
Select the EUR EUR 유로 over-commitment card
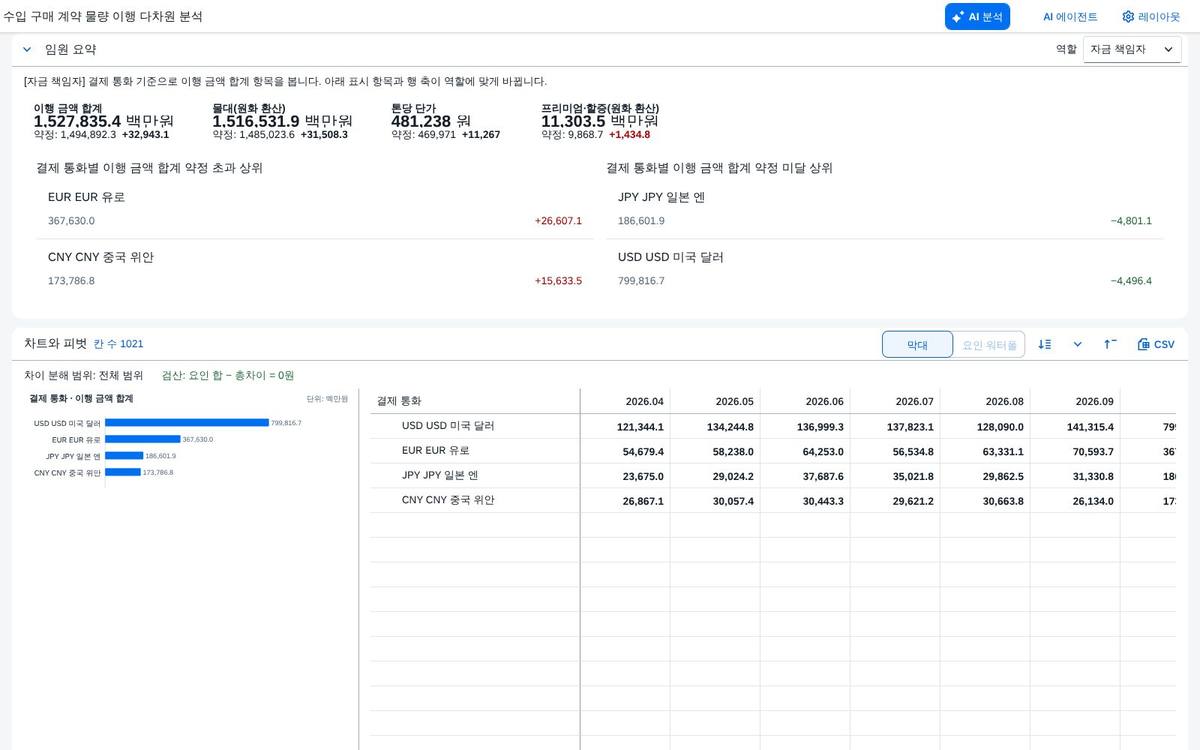click(x=316, y=209)
